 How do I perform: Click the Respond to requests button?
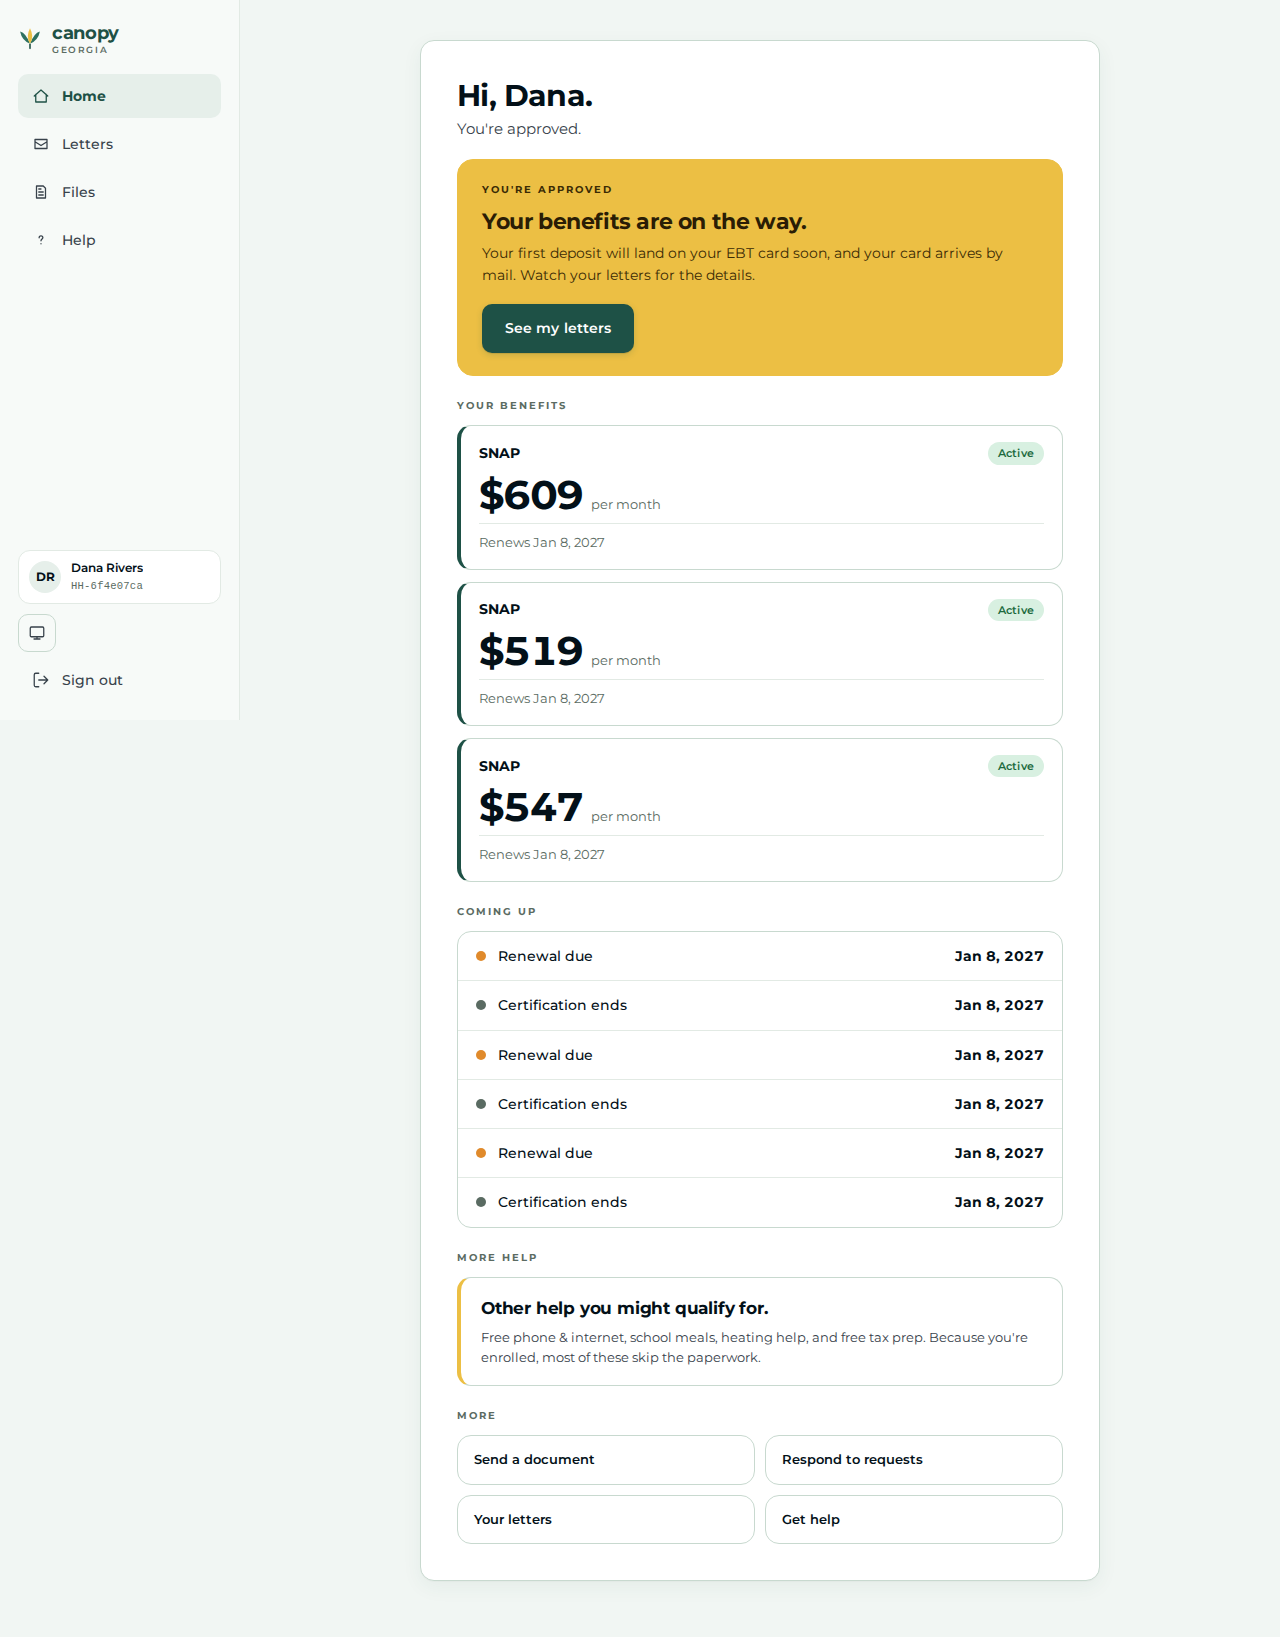tap(914, 1460)
